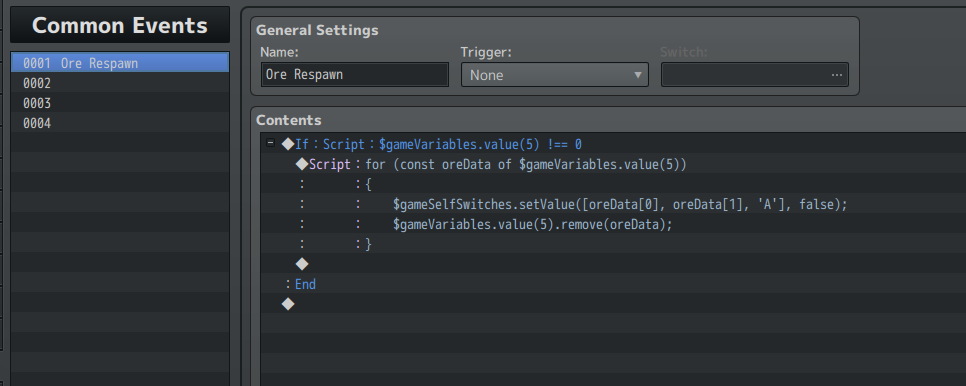Select common event 0004 in list

coord(120,123)
